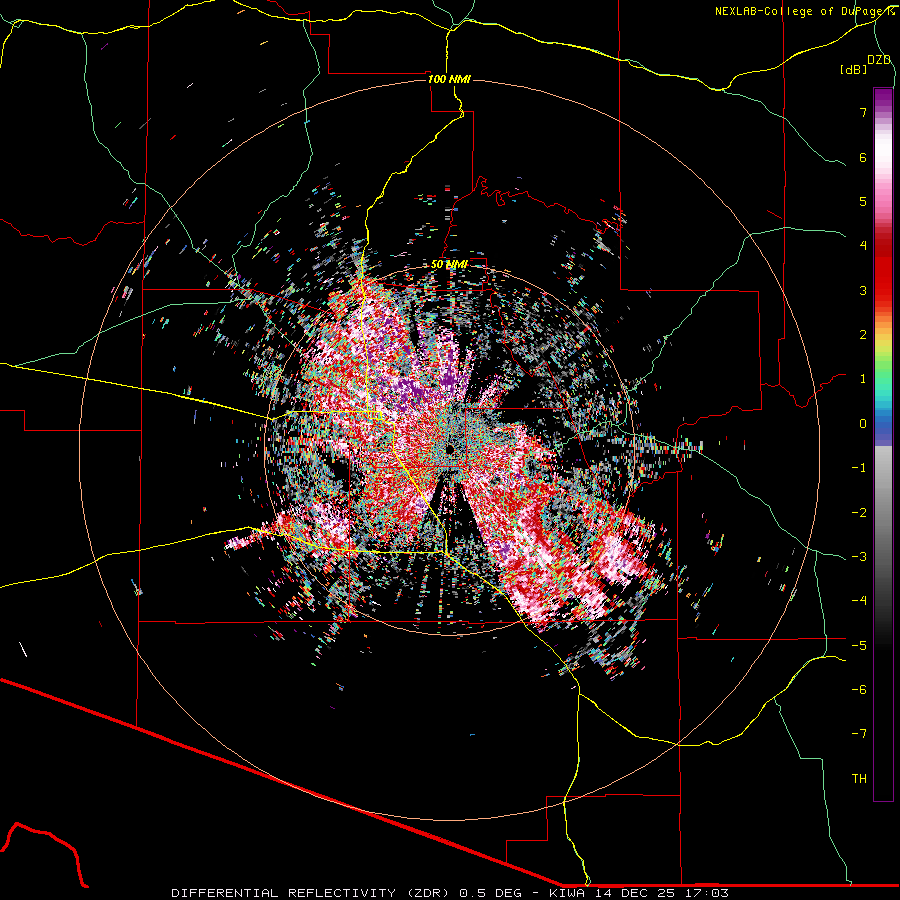The width and height of the screenshot is (900, 900).
Task: Click the 50 NMI range ring label
Action: pos(449,265)
